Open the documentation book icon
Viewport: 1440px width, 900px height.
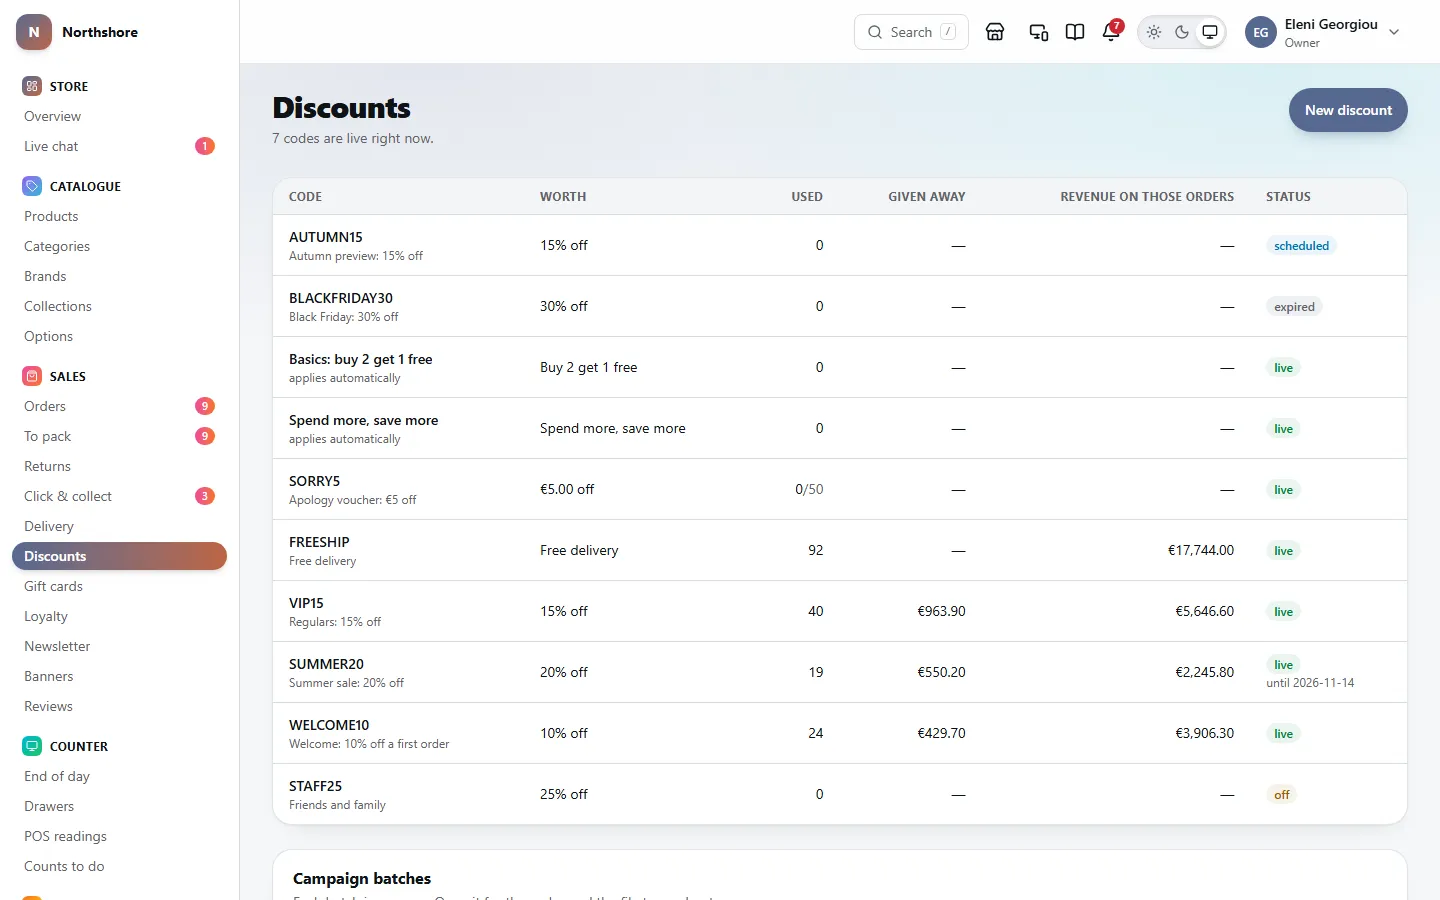coord(1075,32)
